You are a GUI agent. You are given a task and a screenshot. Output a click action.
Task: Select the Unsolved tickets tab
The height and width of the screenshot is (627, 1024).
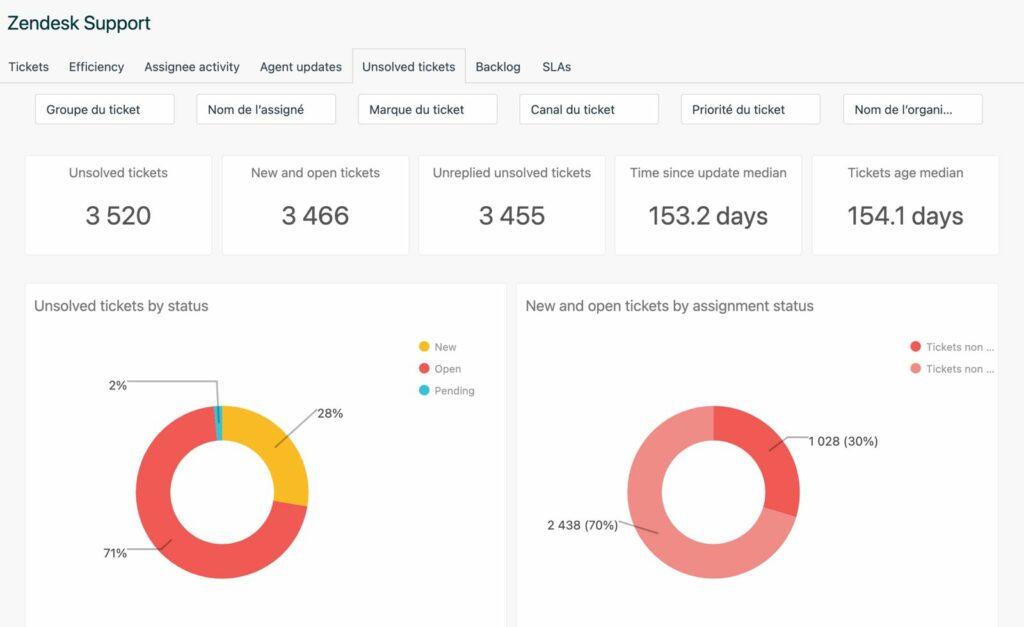409,67
